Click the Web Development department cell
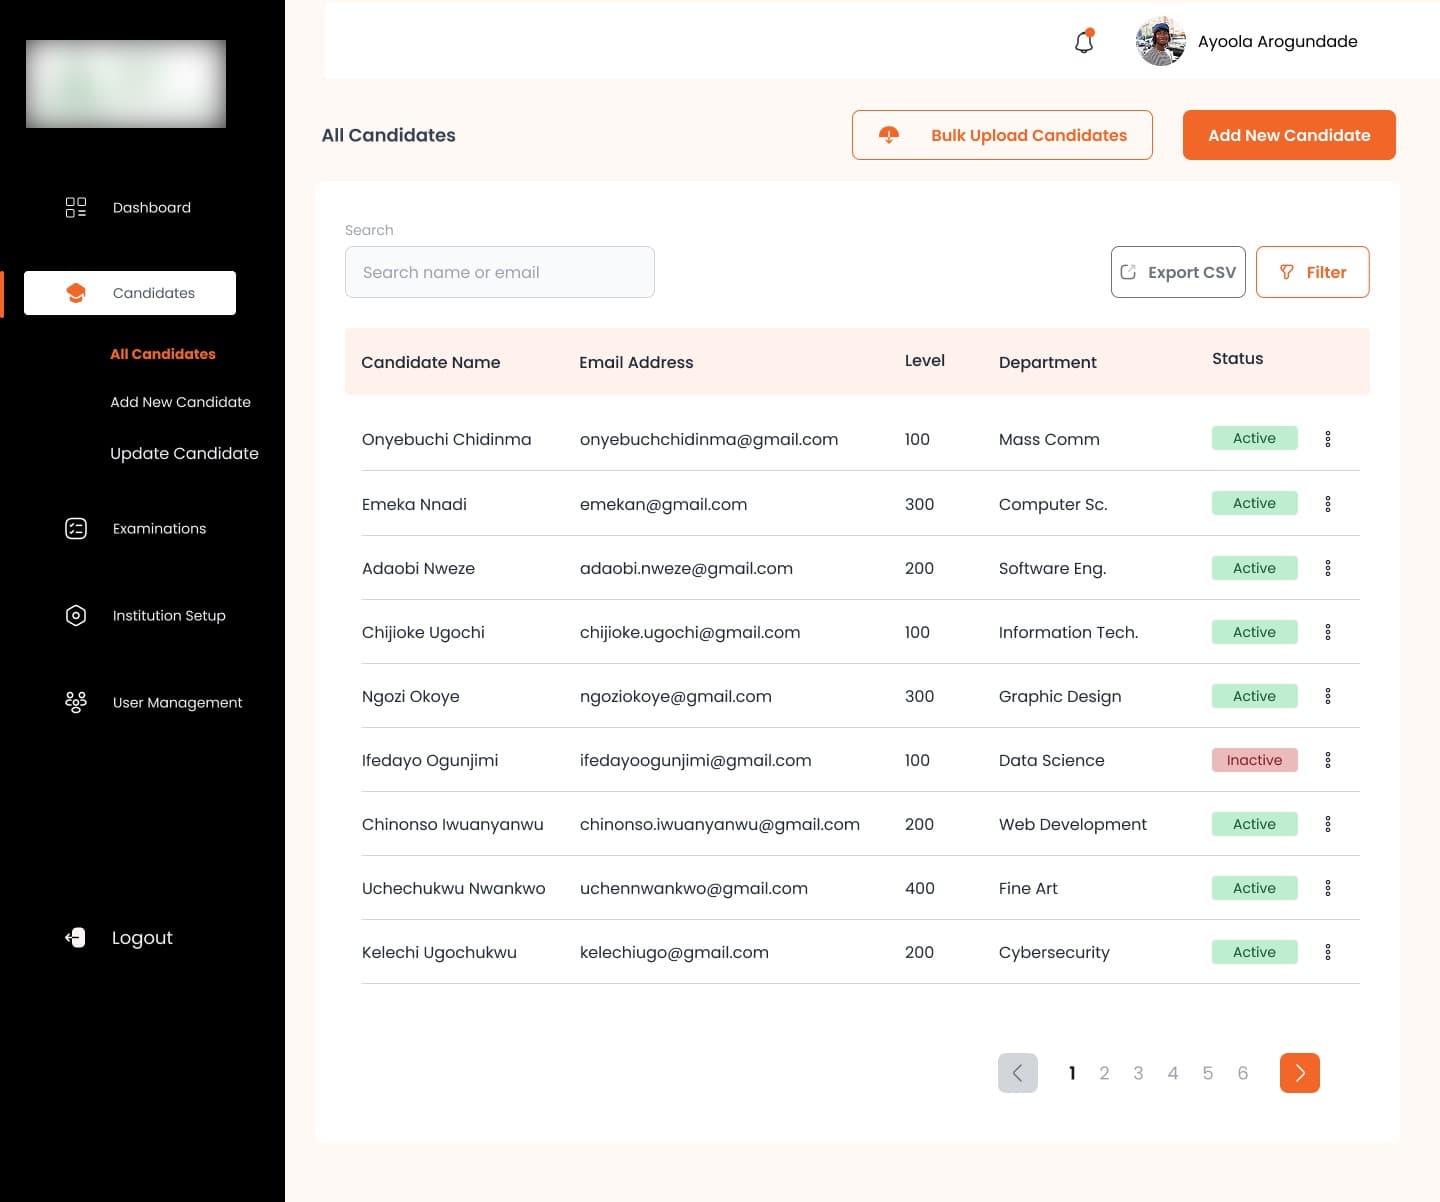 (x=1073, y=824)
